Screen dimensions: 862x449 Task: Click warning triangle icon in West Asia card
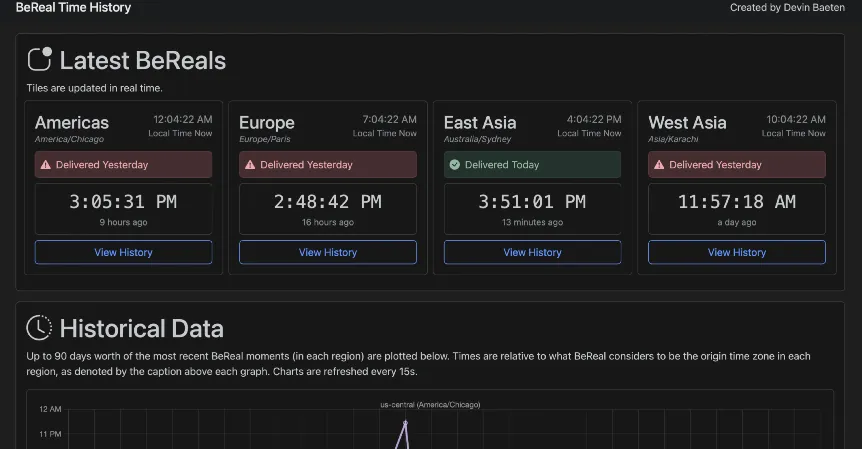point(659,165)
